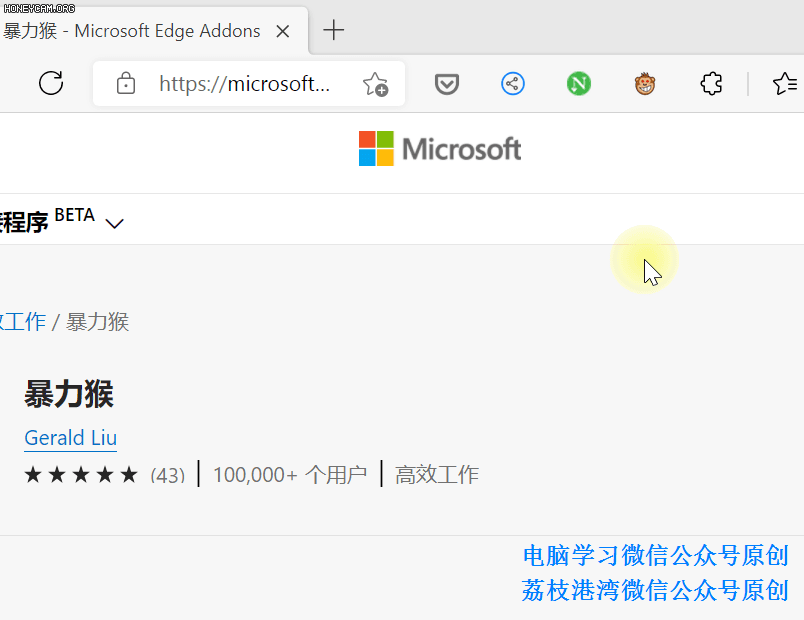Click the 高效工作 category link

click(437, 475)
